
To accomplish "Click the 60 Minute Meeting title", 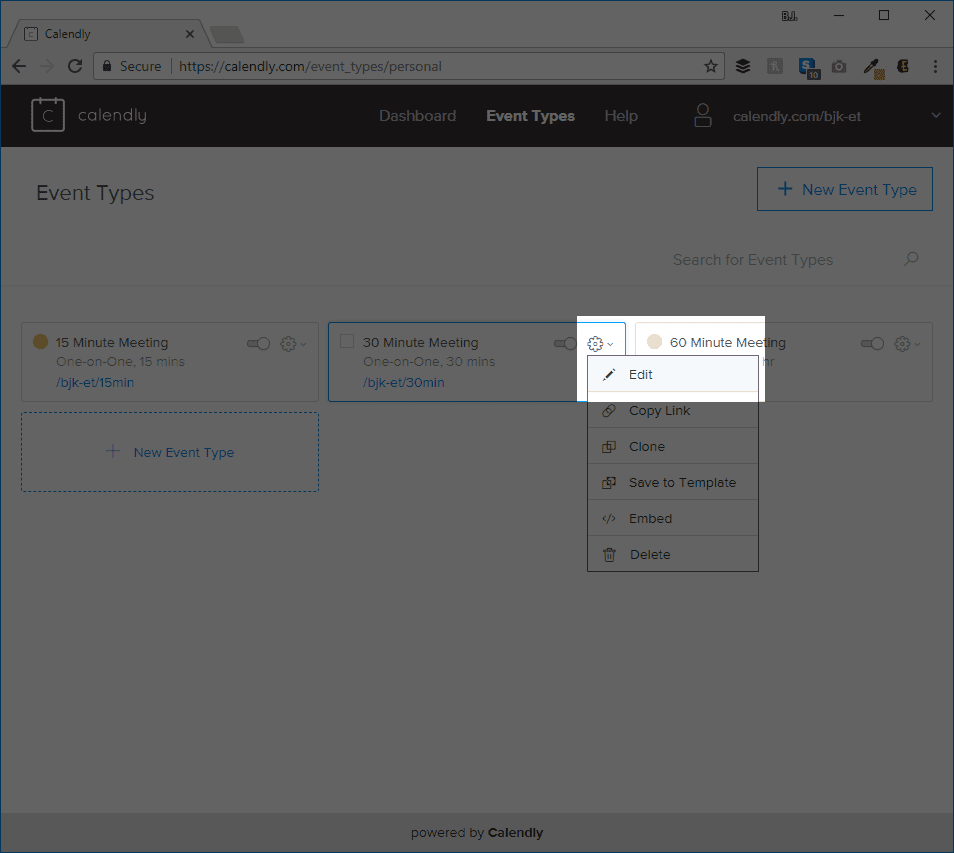I will coord(728,343).
